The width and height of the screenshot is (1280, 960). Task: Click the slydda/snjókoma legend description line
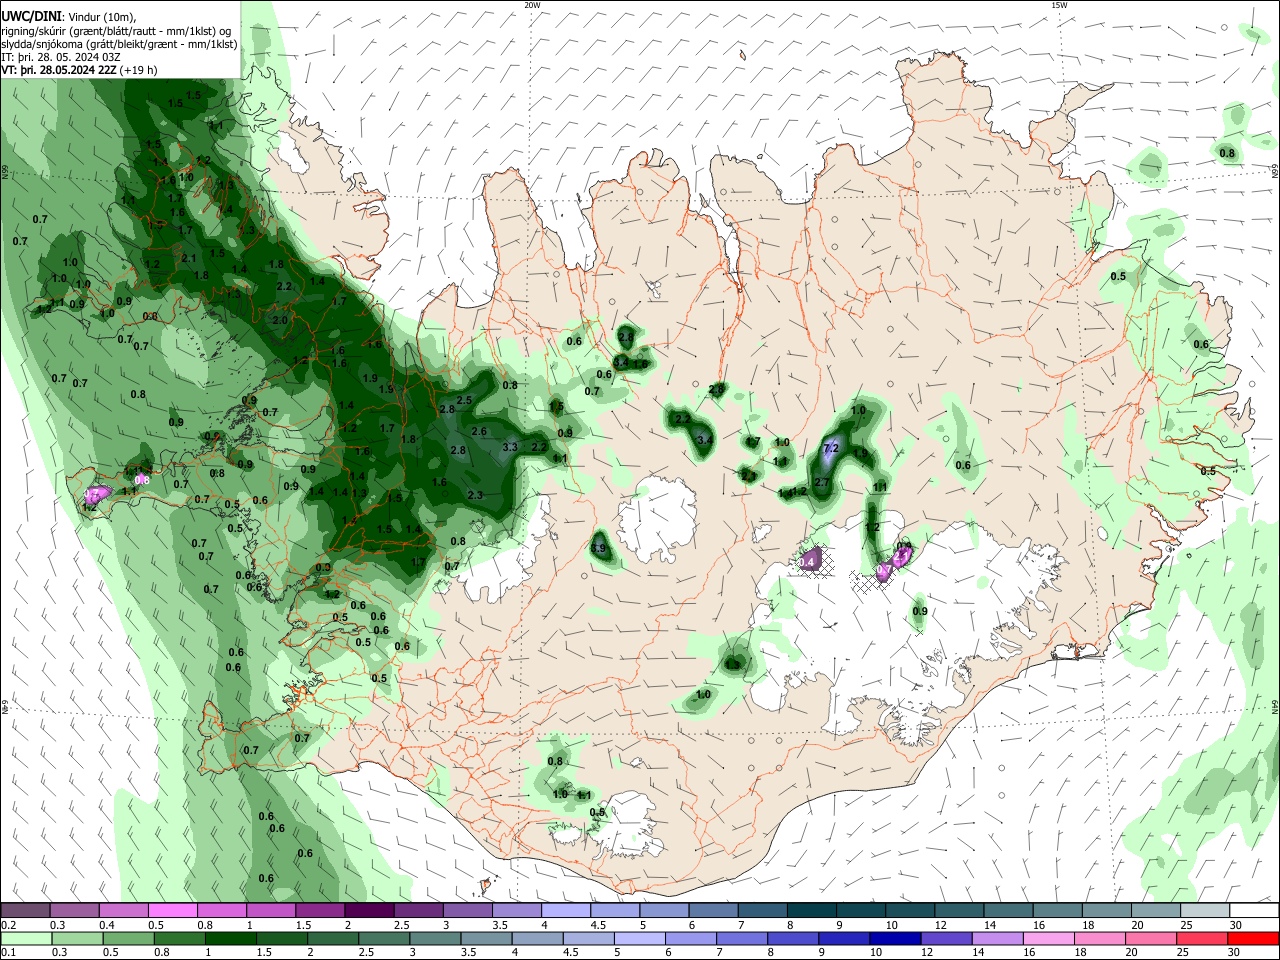tap(119, 44)
